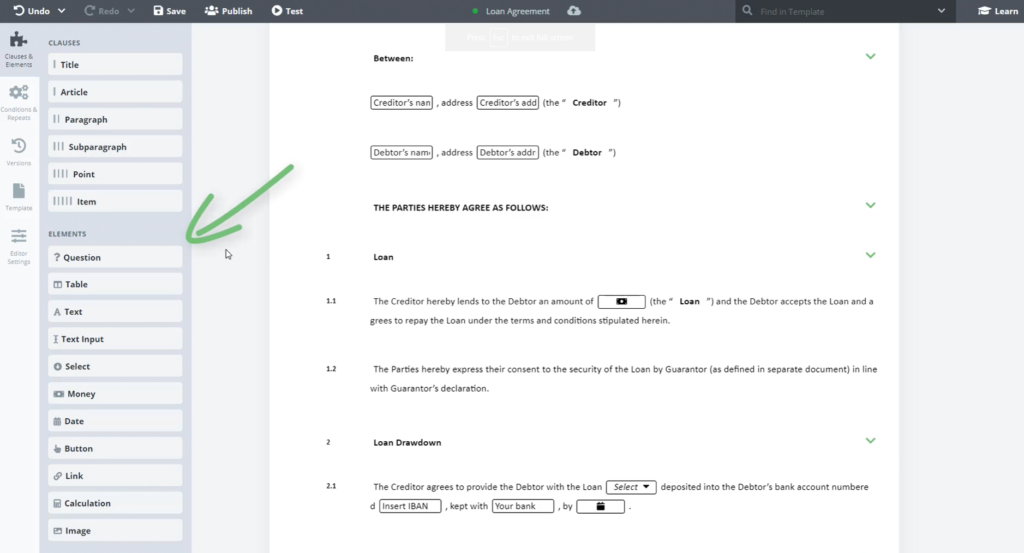
Task: Click the money field in clause 1.1
Action: 621,301
